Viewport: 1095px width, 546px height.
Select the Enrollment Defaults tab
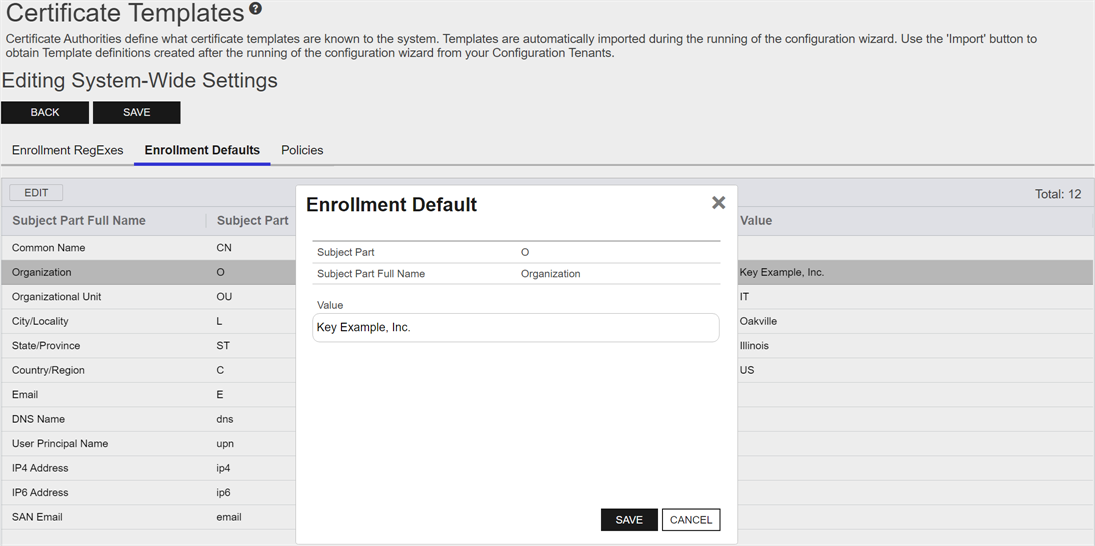(x=202, y=150)
